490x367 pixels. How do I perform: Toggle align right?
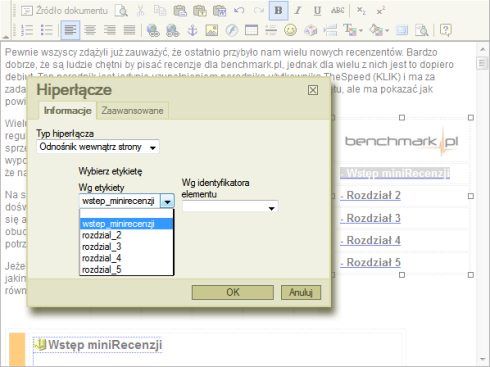click(x=110, y=30)
